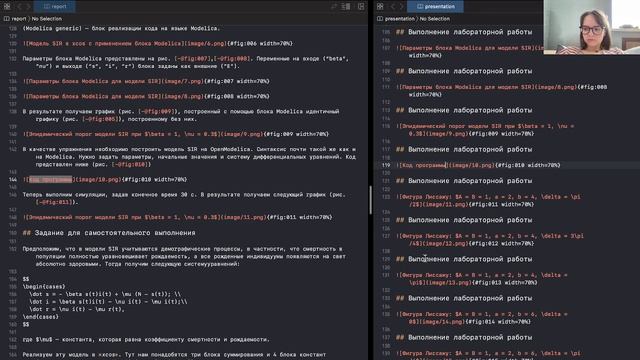Place cursor in 'Код программы' on presentation line 119
The height and width of the screenshot is (360, 640).
424,165
